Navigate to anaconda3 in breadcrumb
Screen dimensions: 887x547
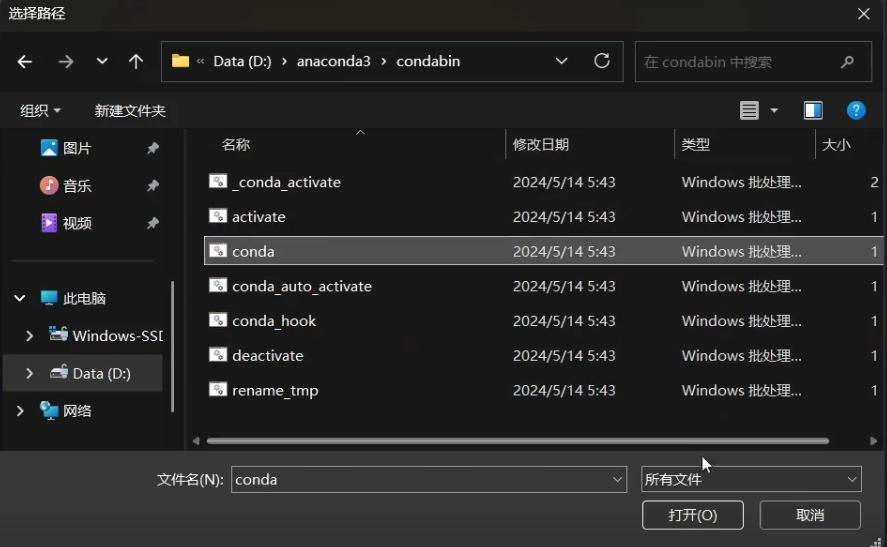coord(334,61)
